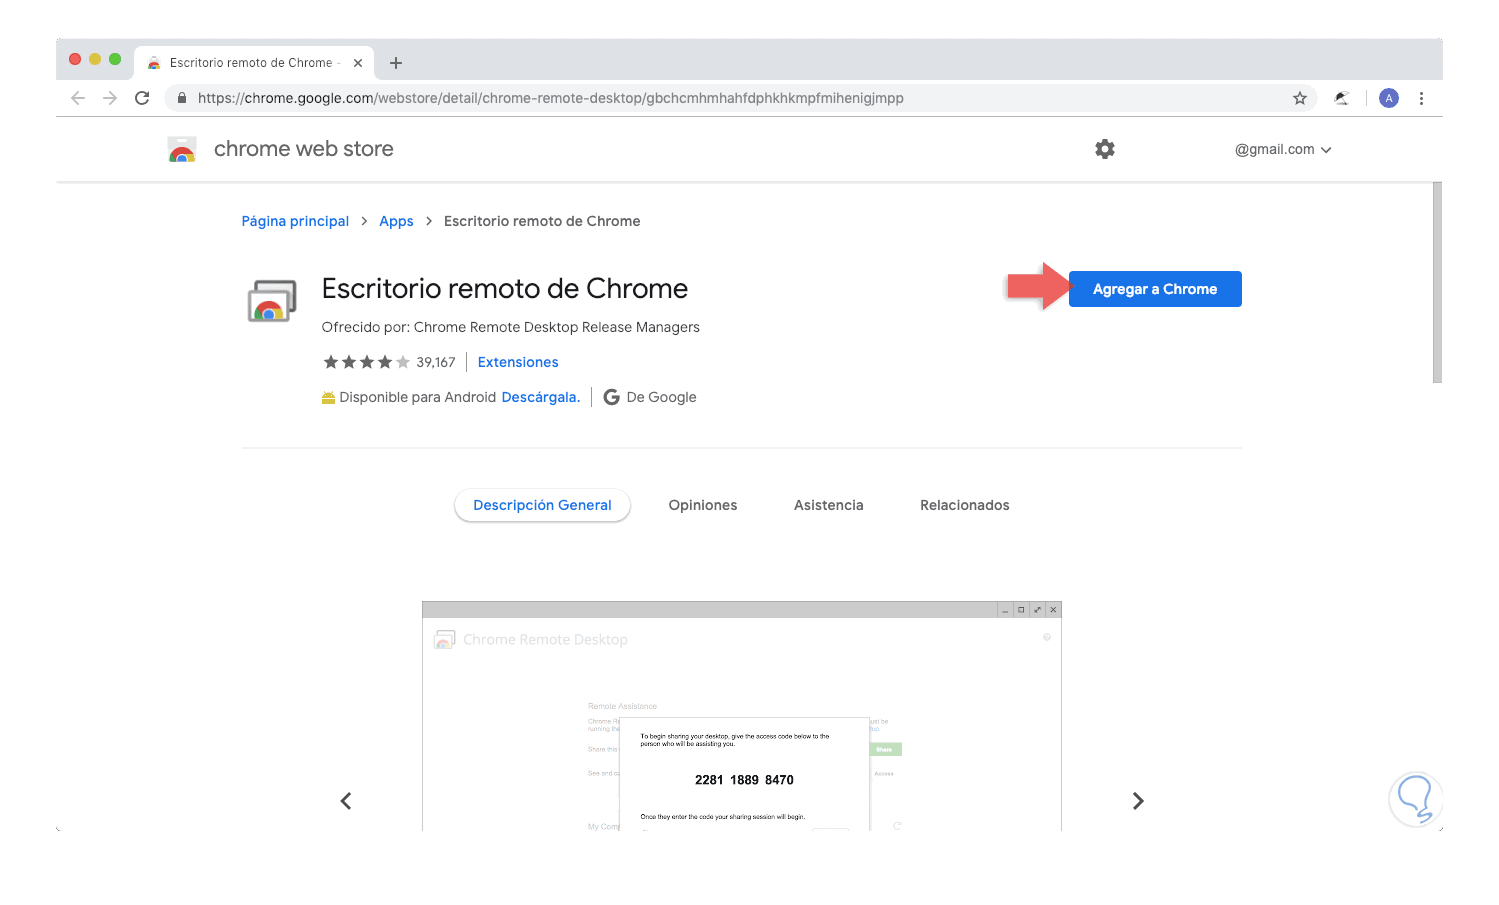The height and width of the screenshot is (905, 1499).
Task: Switch to the Opiniones tab
Action: click(x=703, y=505)
